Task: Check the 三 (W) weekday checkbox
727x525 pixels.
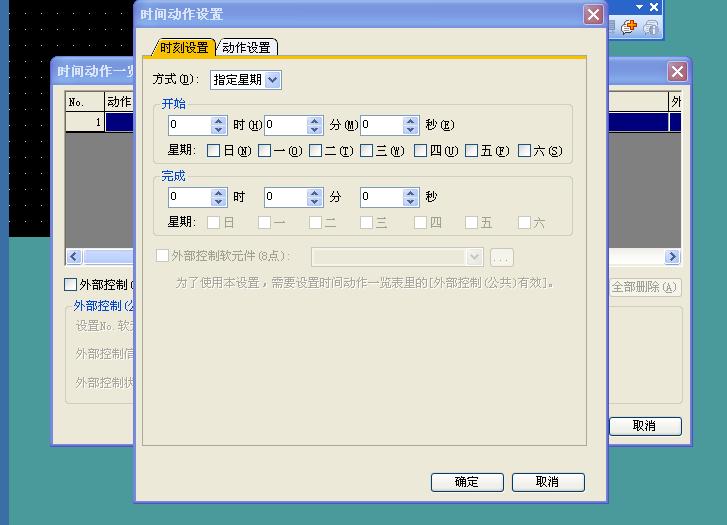Action: click(367, 151)
